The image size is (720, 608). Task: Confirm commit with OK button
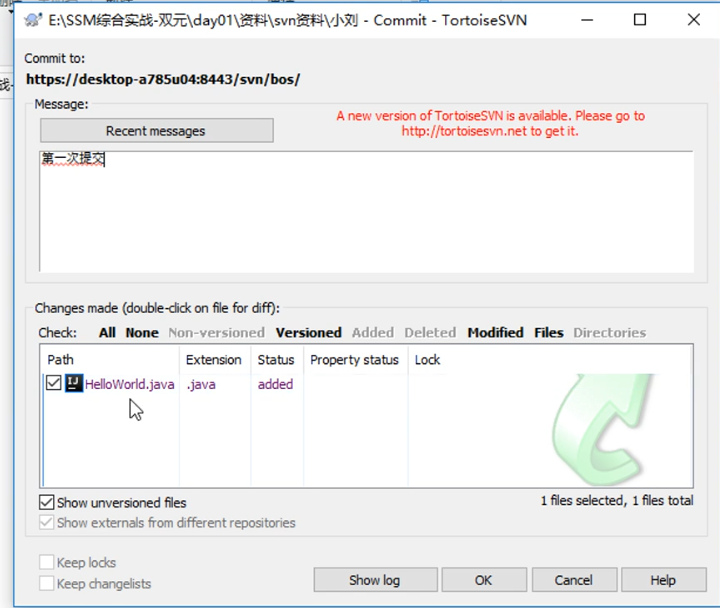[x=484, y=580]
